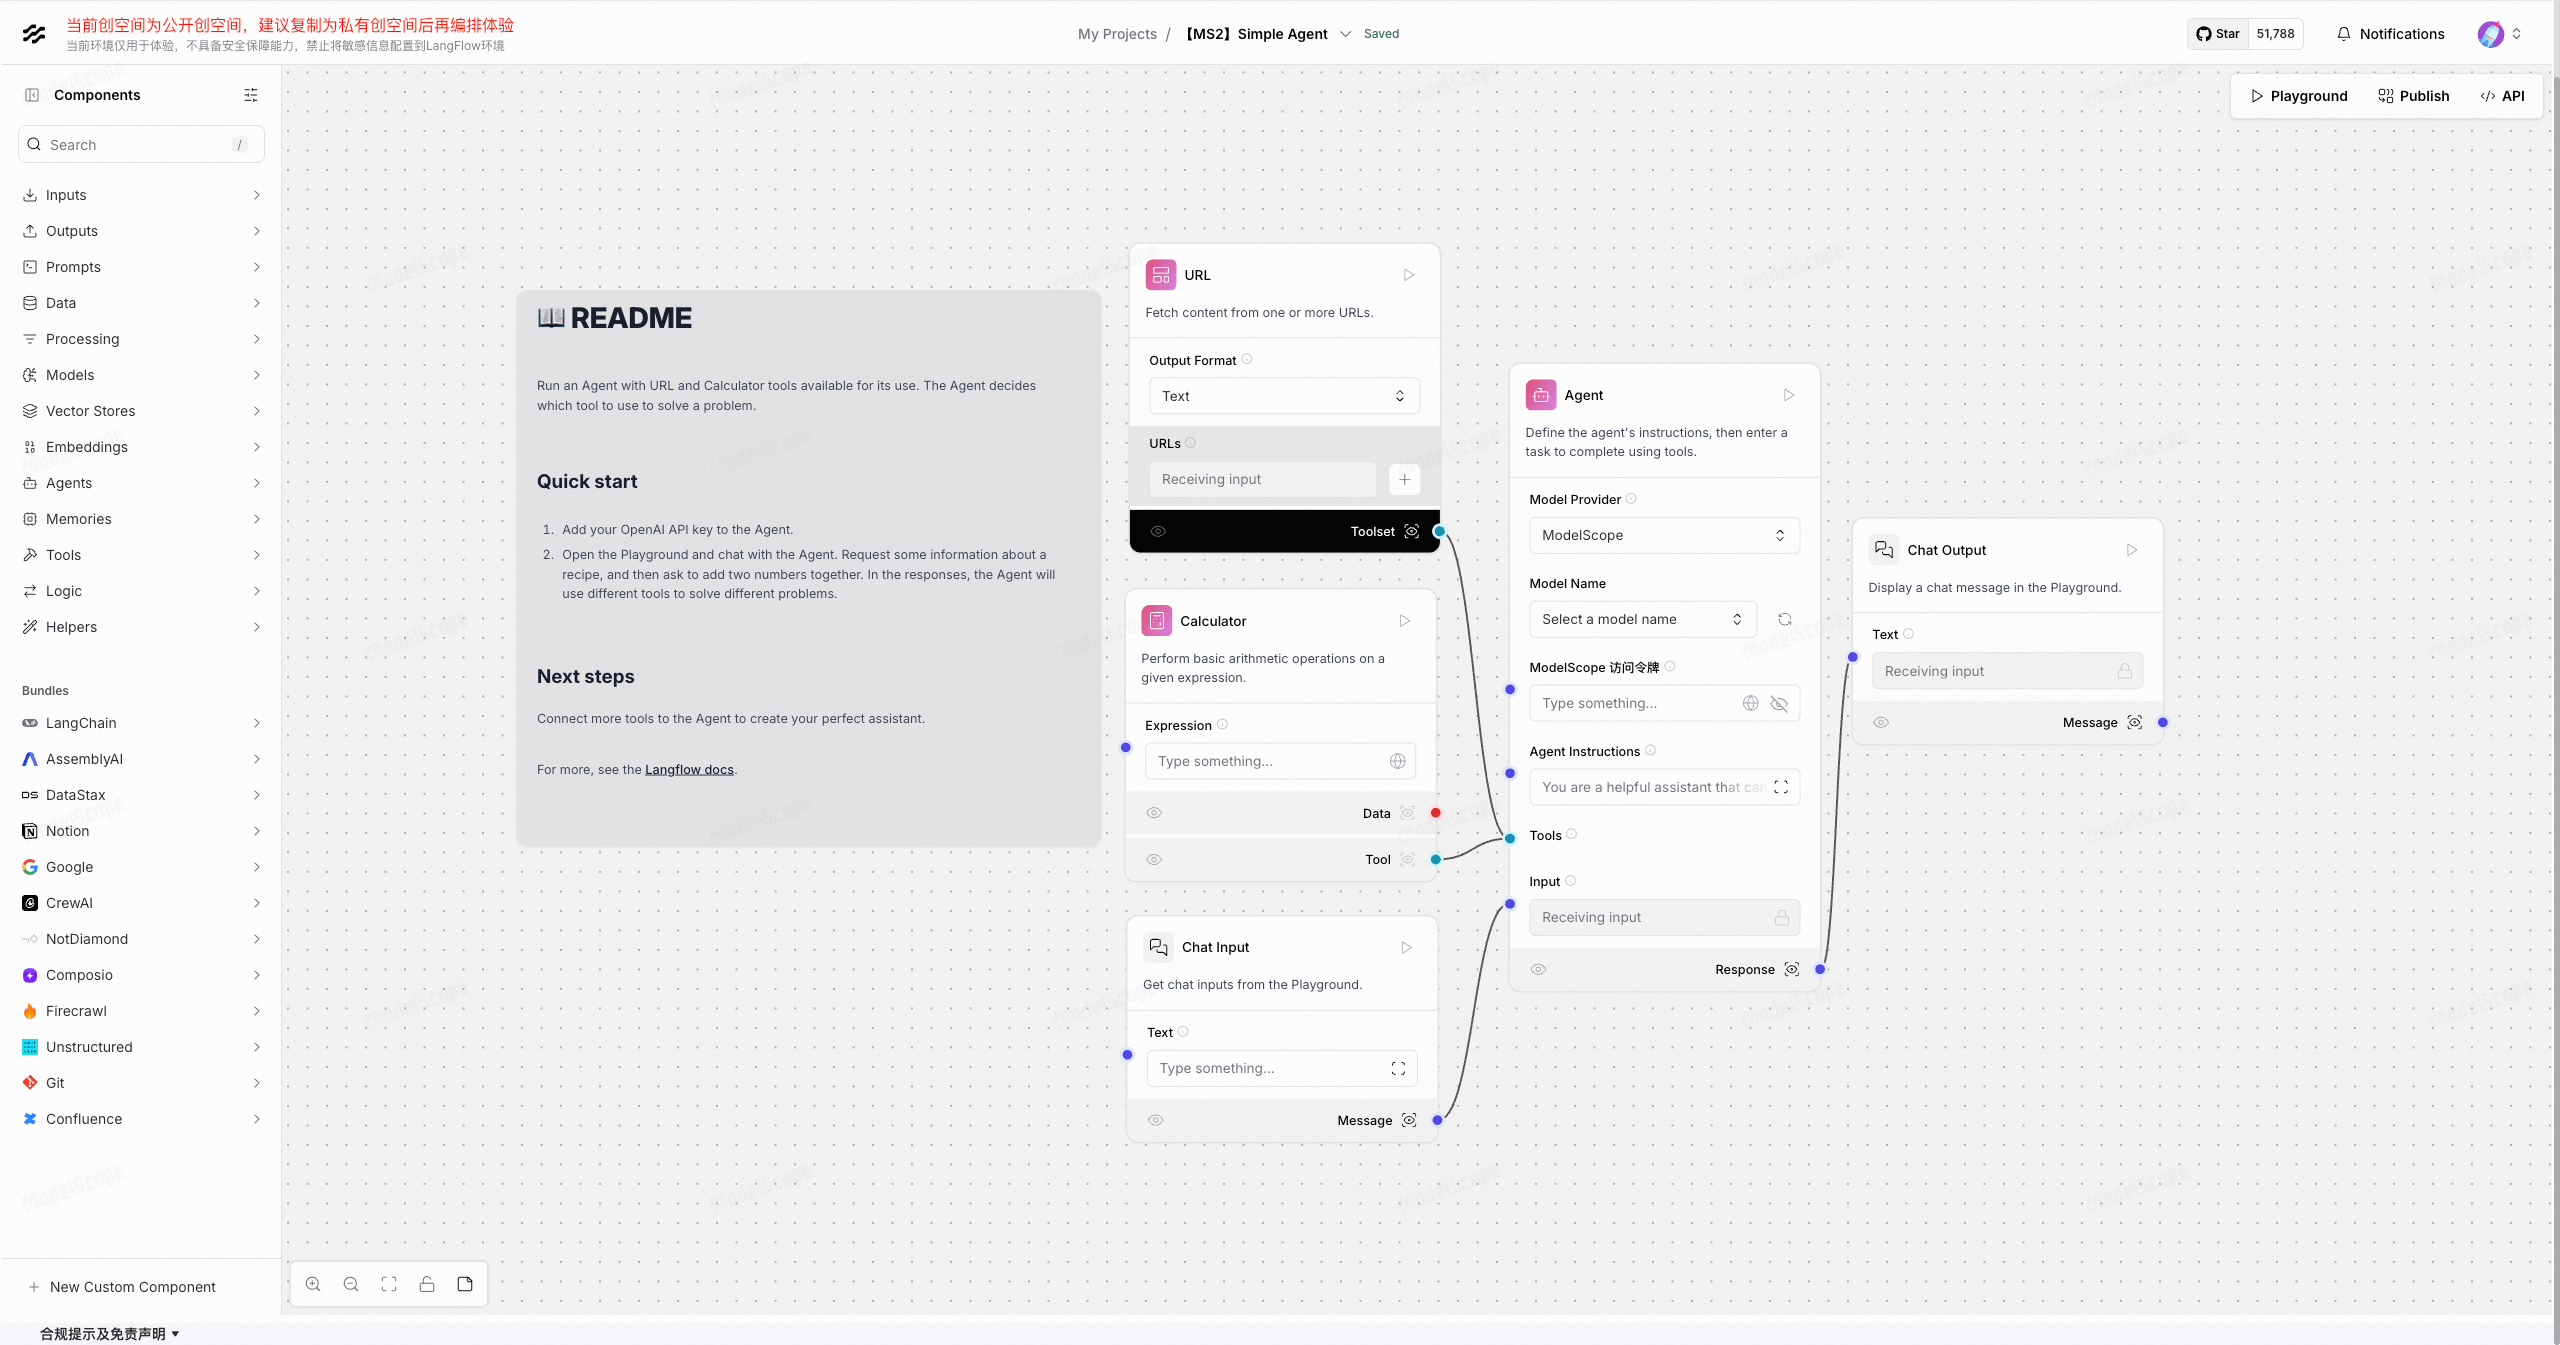
Task: Open the Playground tab
Action: point(2298,96)
